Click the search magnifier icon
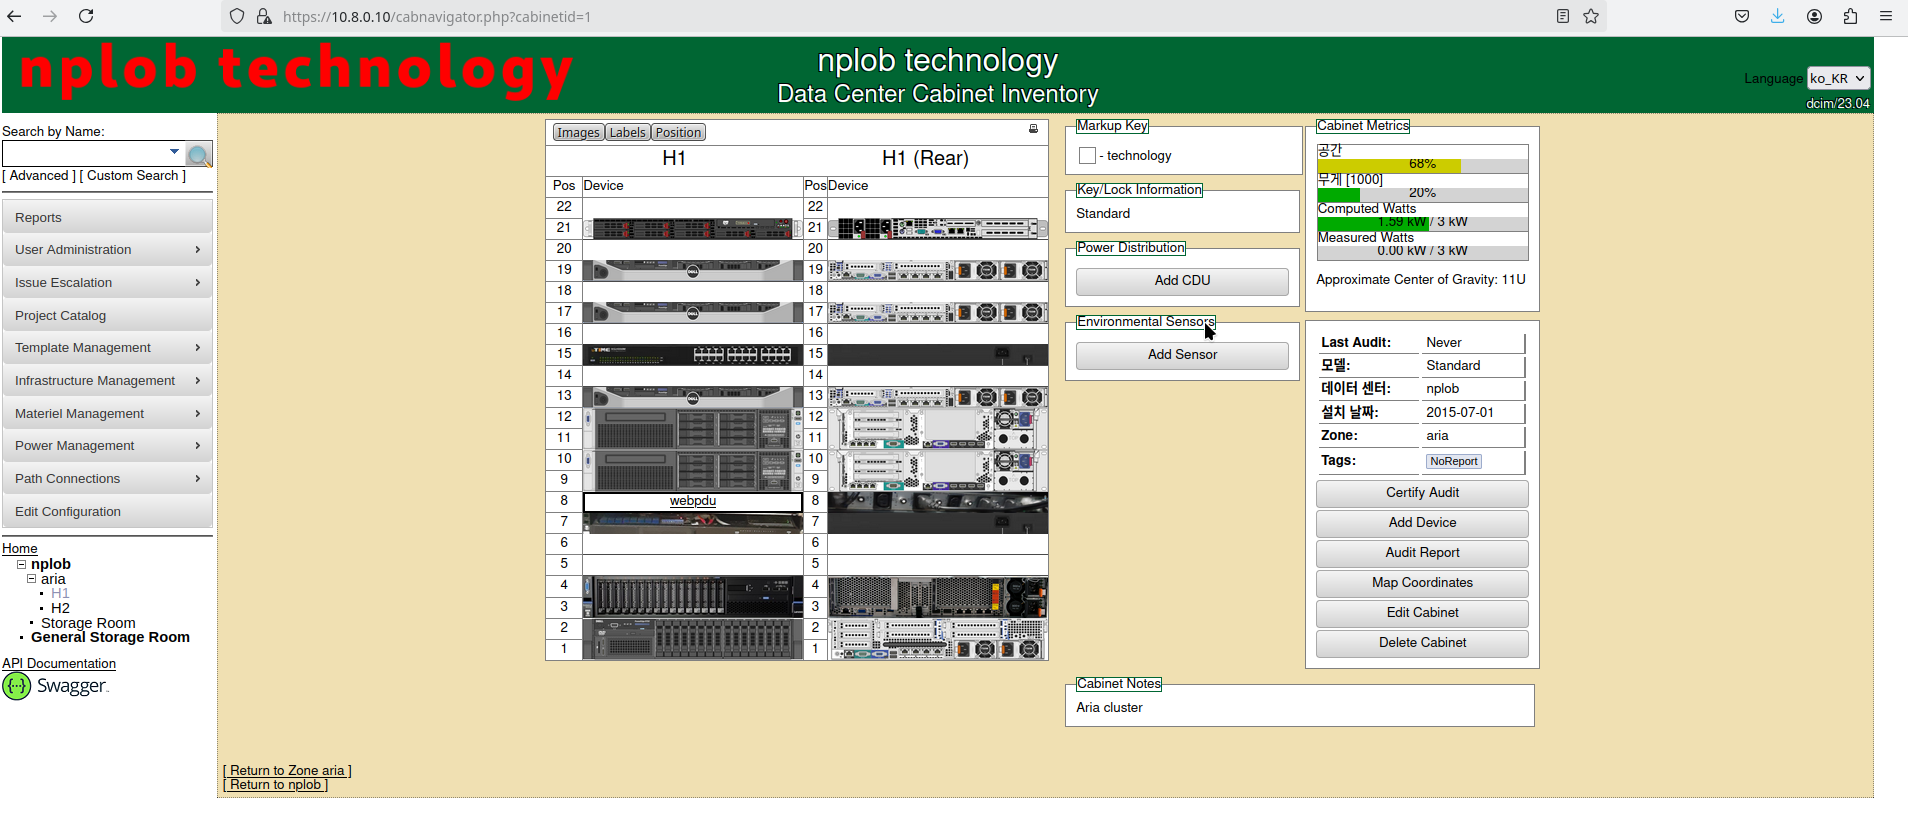 click(199, 154)
